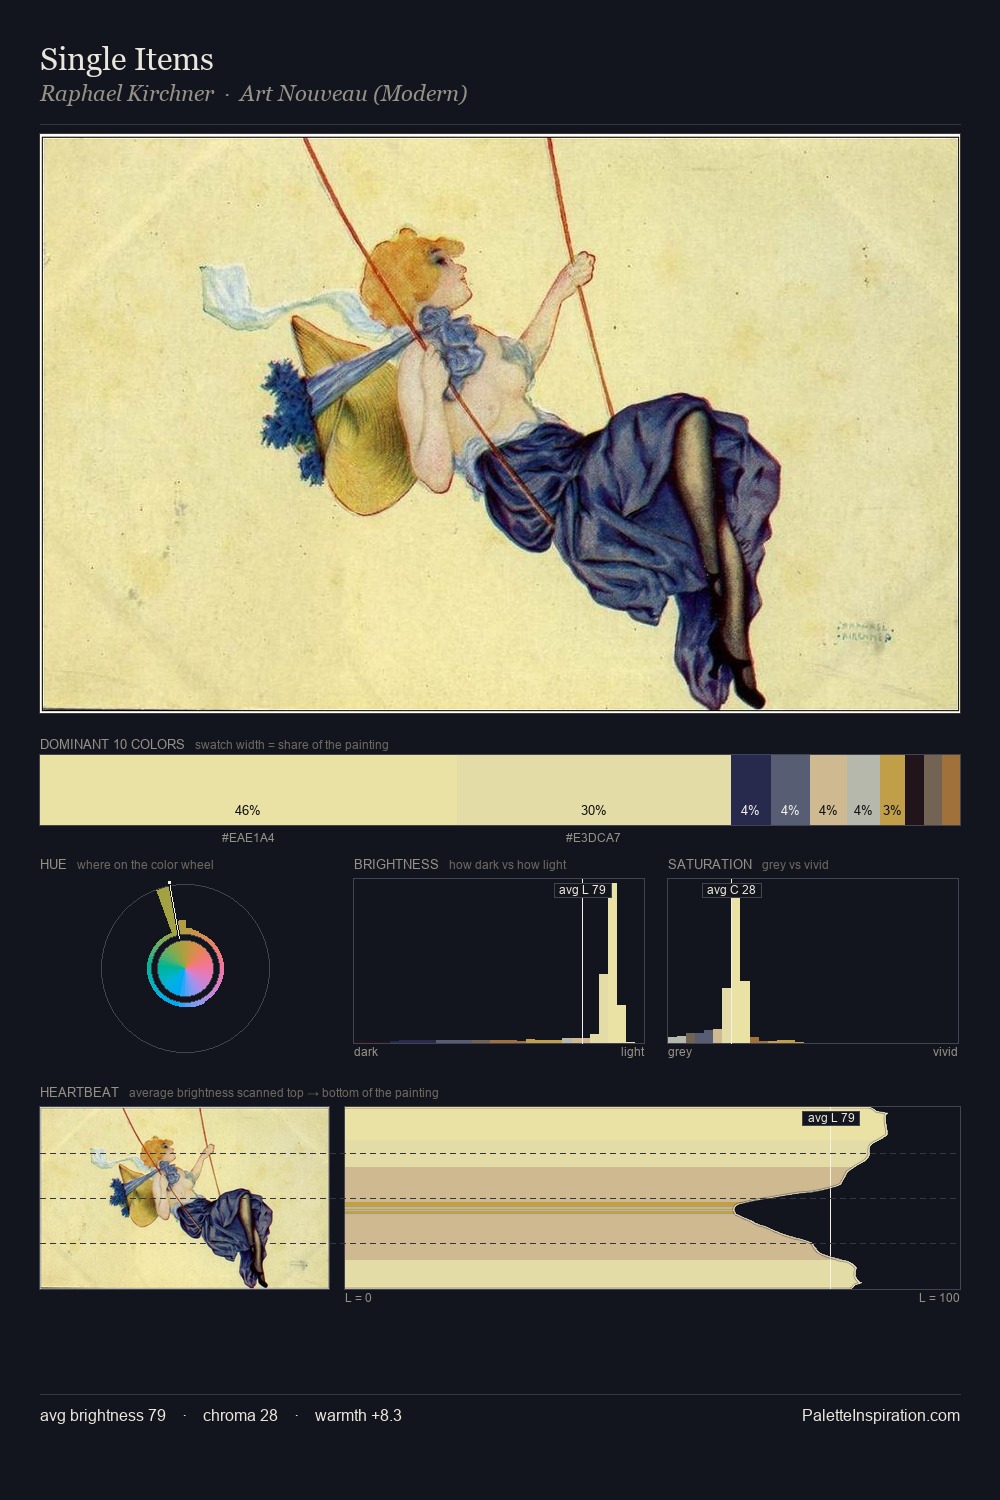Viewport: 1000px width, 1500px height.
Task: Click the tallest brightness histogram bar
Action: tap(612, 962)
